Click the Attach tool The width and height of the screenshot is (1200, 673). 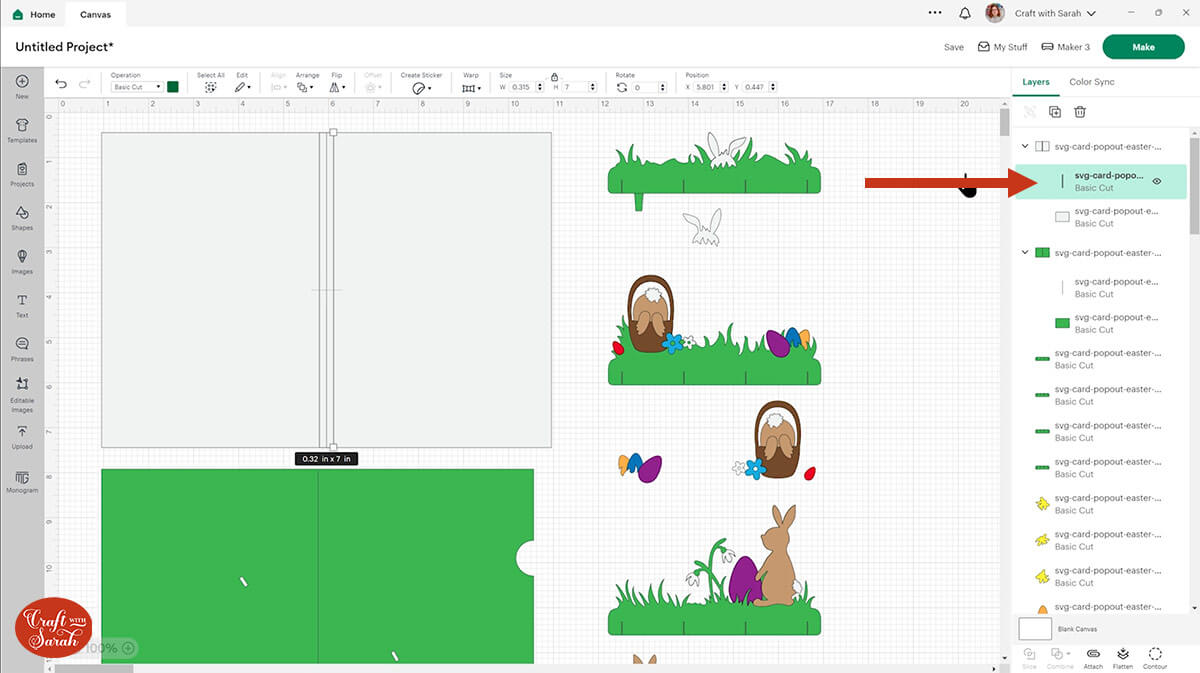1093,657
